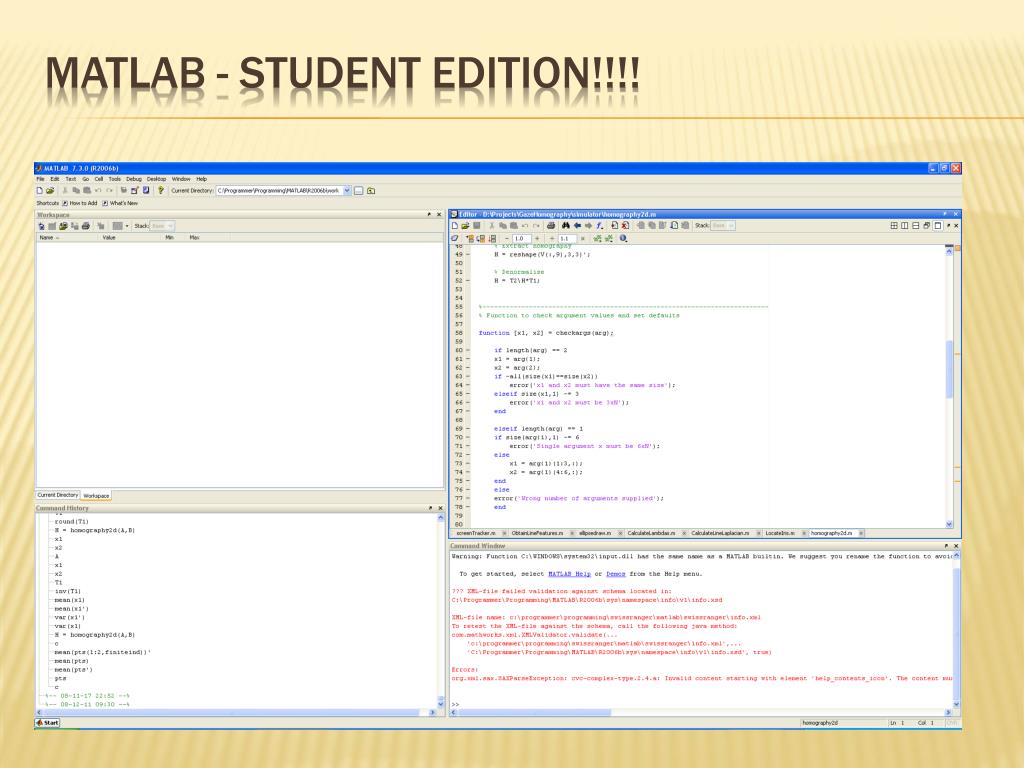1024x768 pixels.
Task: Click the What's New shortcut
Action: (x=120, y=203)
